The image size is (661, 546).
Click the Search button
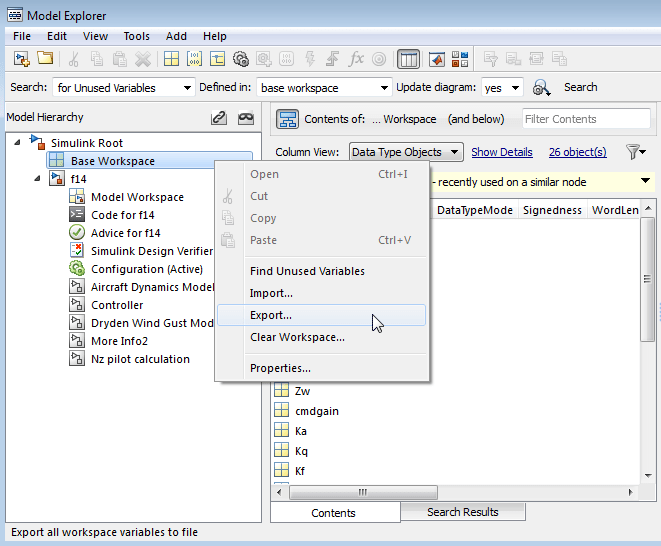pyautogui.click(x=580, y=87)
